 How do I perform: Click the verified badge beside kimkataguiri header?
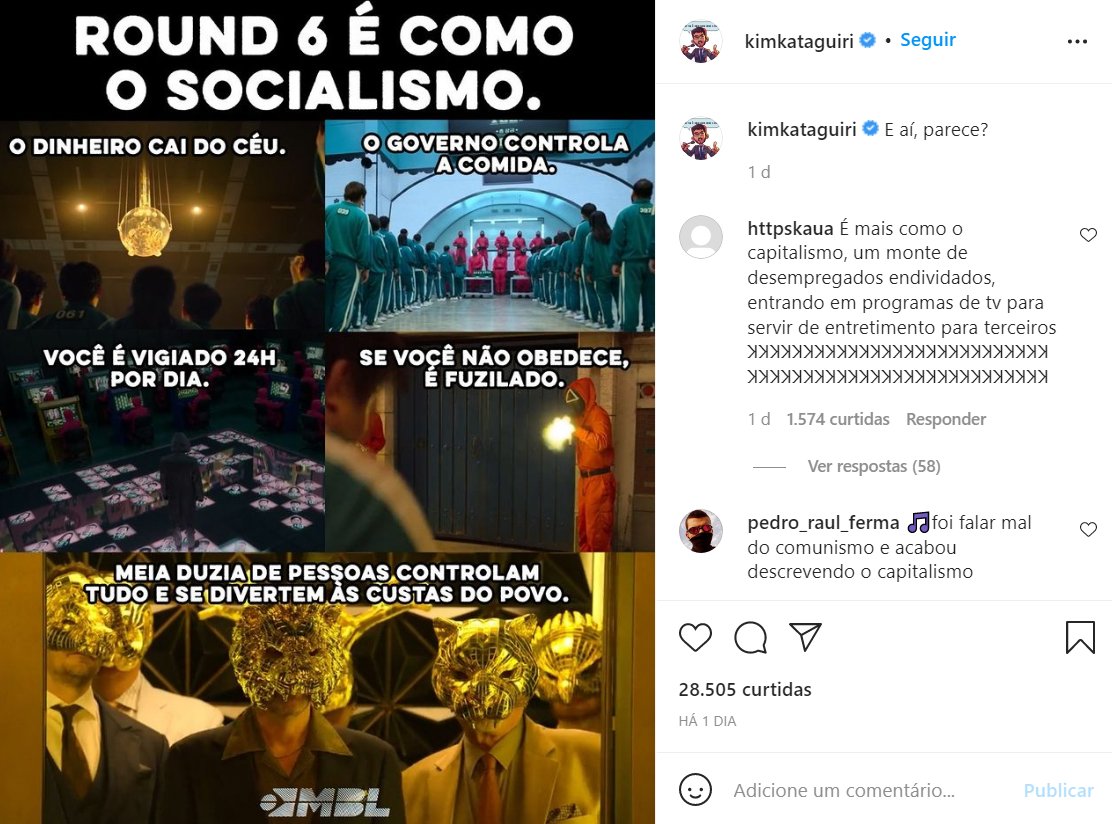click(867, 40)
